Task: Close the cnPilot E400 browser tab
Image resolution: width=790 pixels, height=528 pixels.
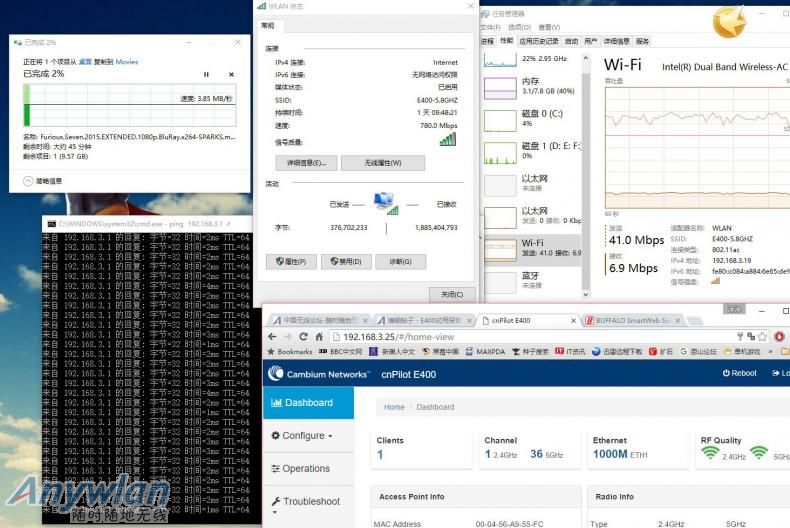Action: [x=573, y=320]
